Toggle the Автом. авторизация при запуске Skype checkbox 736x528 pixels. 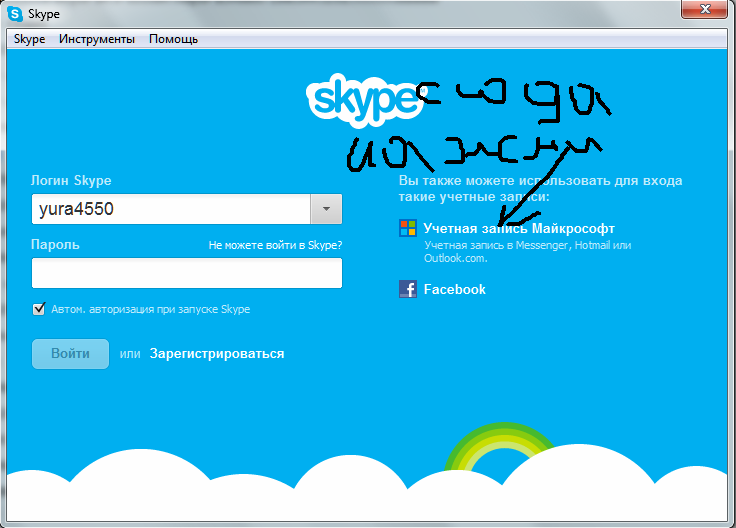(x=39, y=309)
